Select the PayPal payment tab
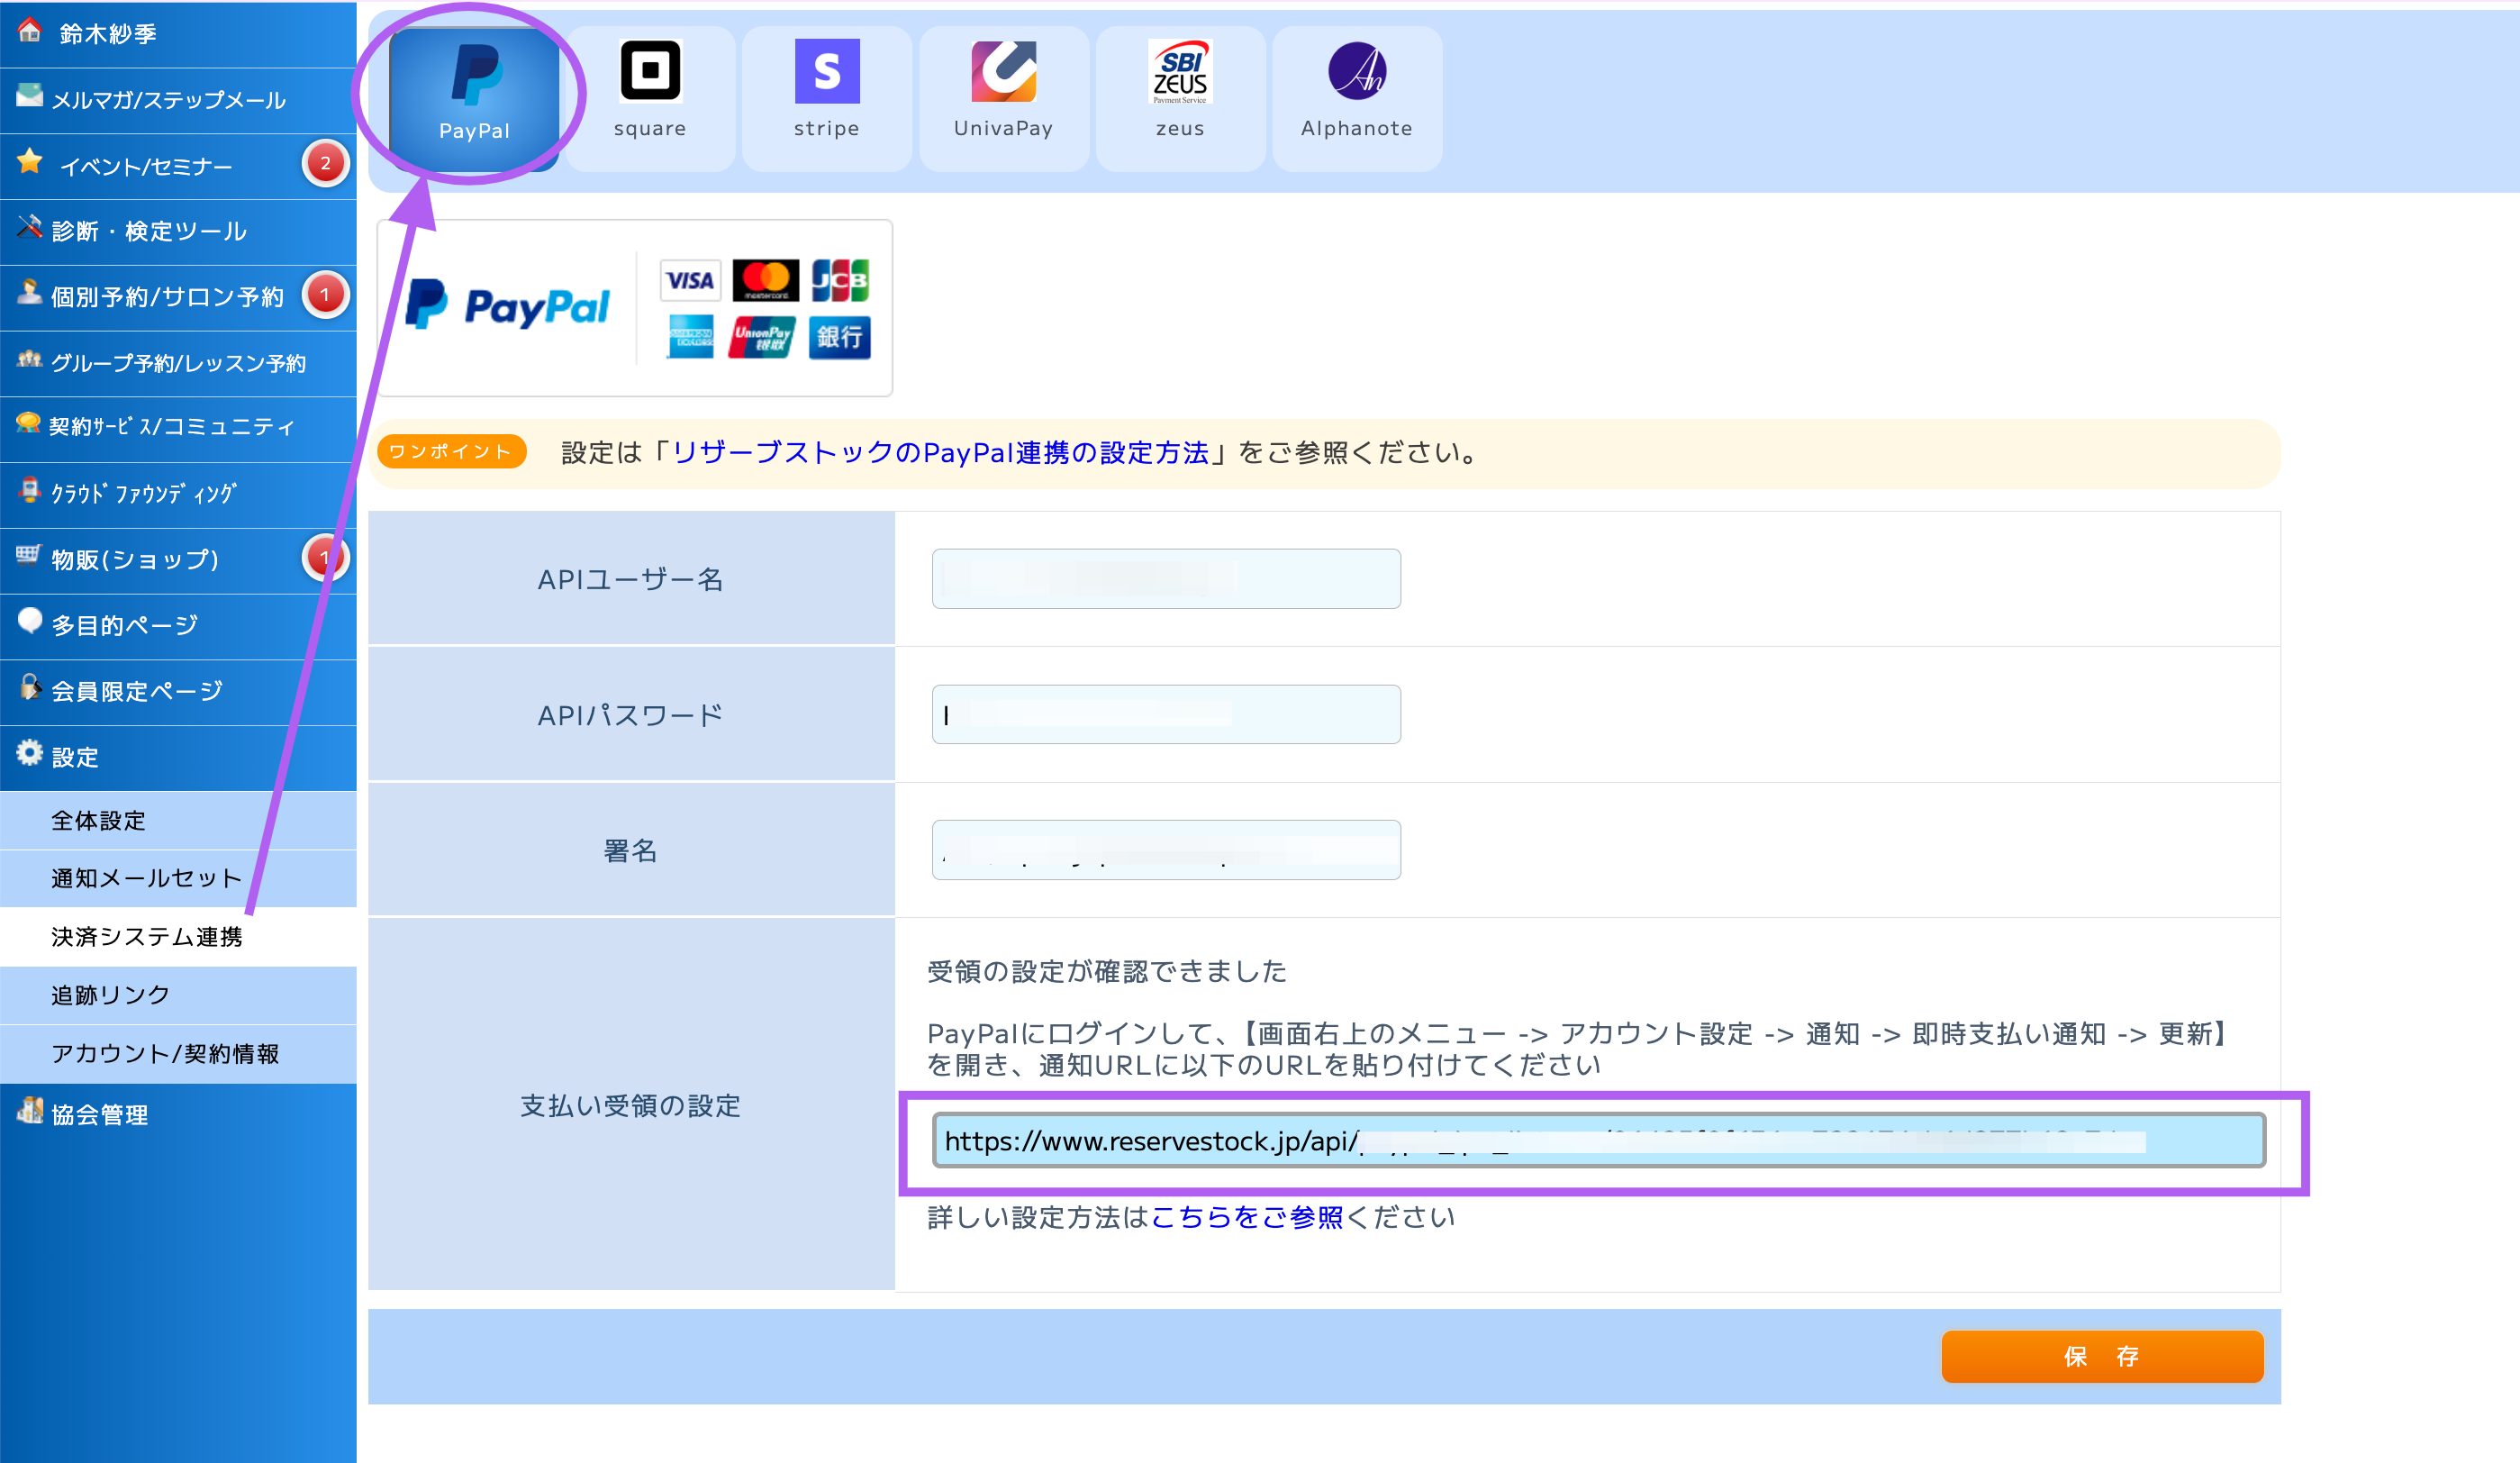Viewport: 2520px width, 1463px height. point(474,98)
